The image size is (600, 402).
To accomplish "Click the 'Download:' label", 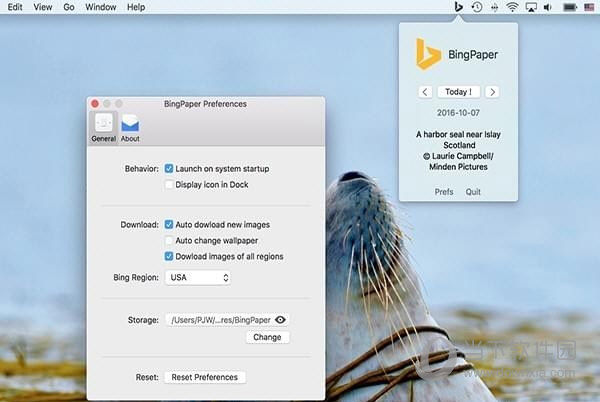I will tap(140, 225).
